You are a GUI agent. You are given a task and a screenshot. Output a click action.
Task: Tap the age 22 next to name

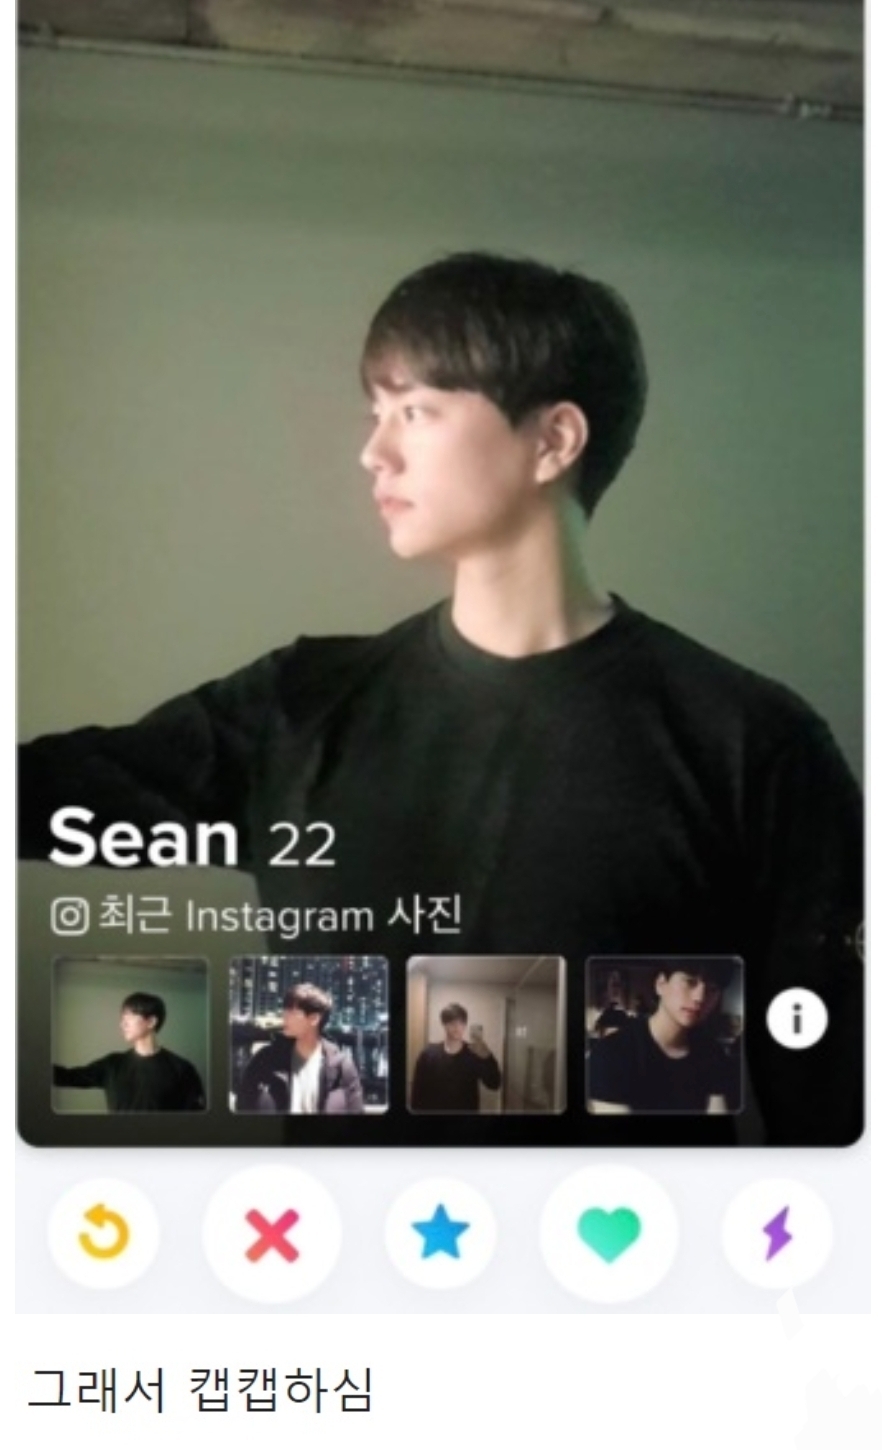coord(301,844)
